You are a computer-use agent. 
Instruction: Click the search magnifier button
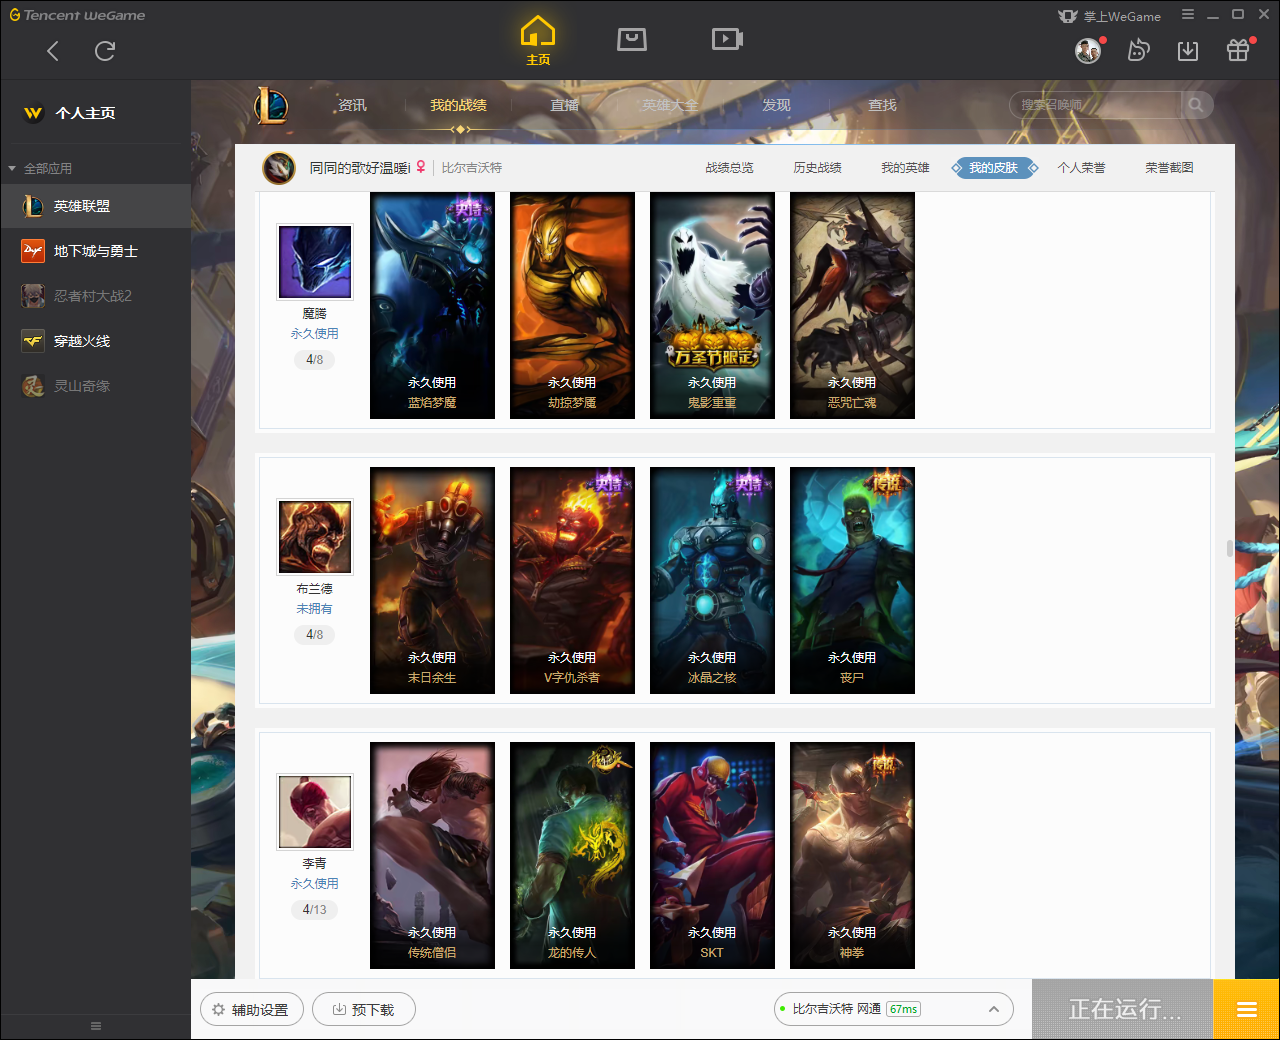[1196, 105]
